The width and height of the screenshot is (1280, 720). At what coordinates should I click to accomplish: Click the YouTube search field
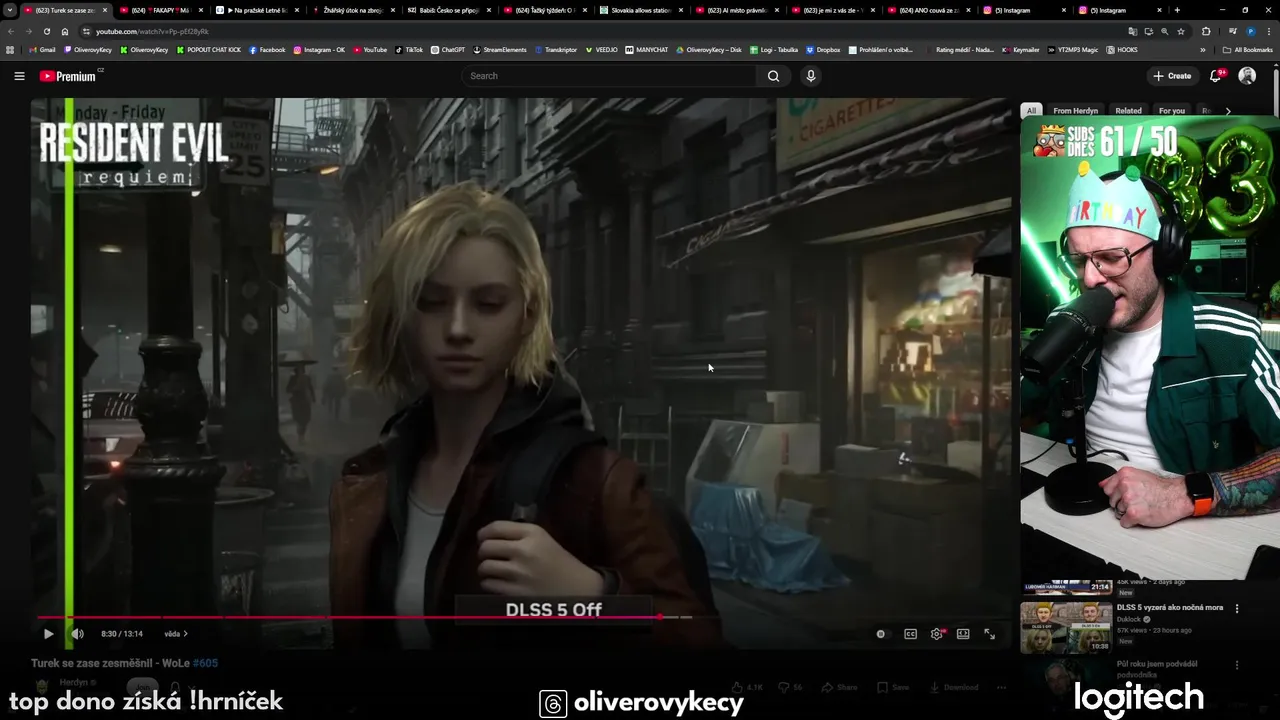click(610, 76)
